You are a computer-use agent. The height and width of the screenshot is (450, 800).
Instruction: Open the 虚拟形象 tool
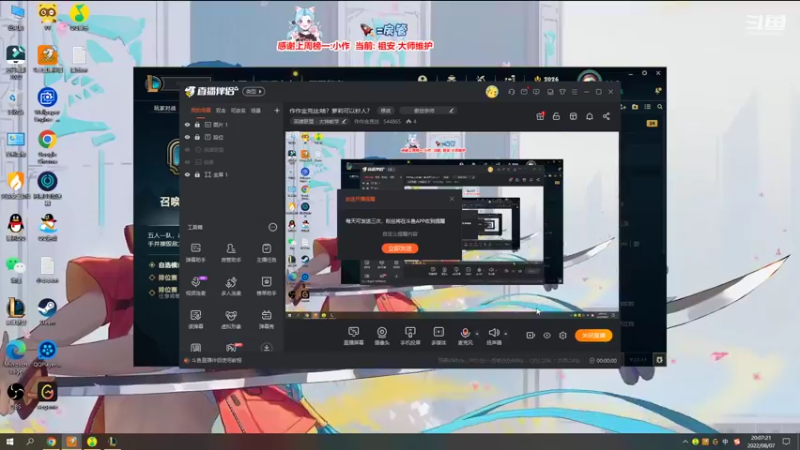tap(231, 319)
